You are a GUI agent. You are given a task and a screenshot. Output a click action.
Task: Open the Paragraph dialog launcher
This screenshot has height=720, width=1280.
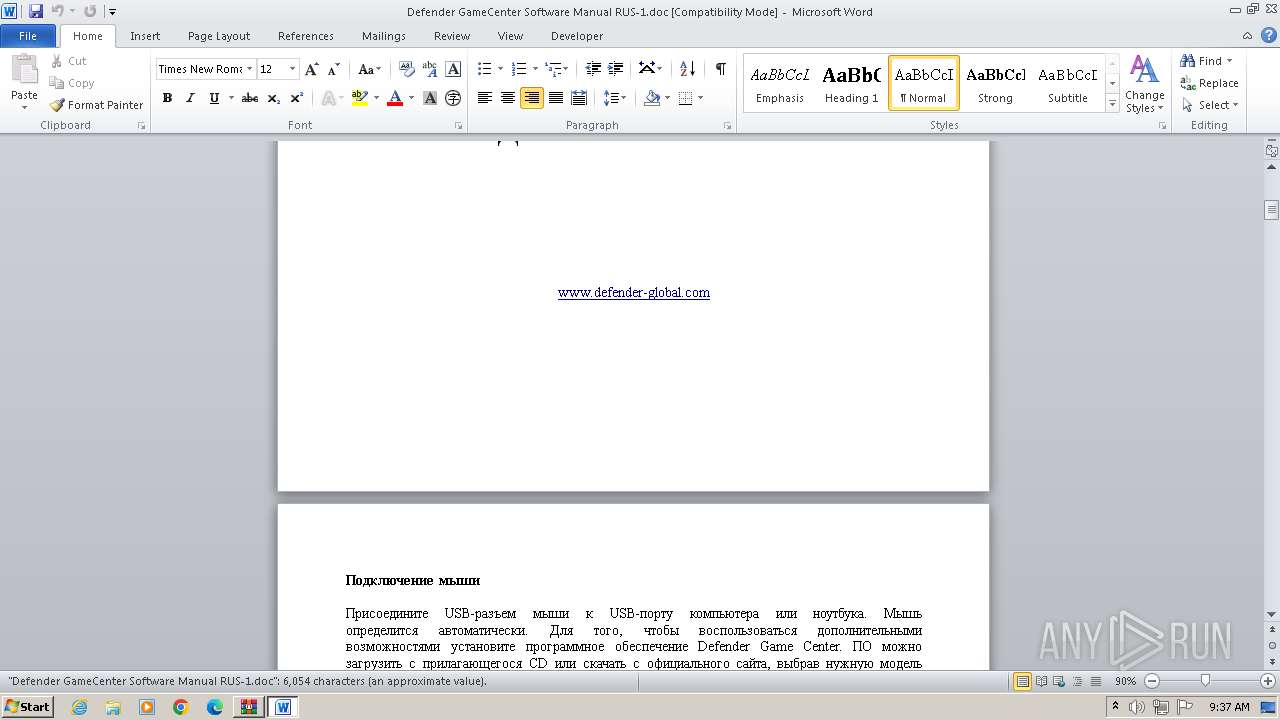727,126
